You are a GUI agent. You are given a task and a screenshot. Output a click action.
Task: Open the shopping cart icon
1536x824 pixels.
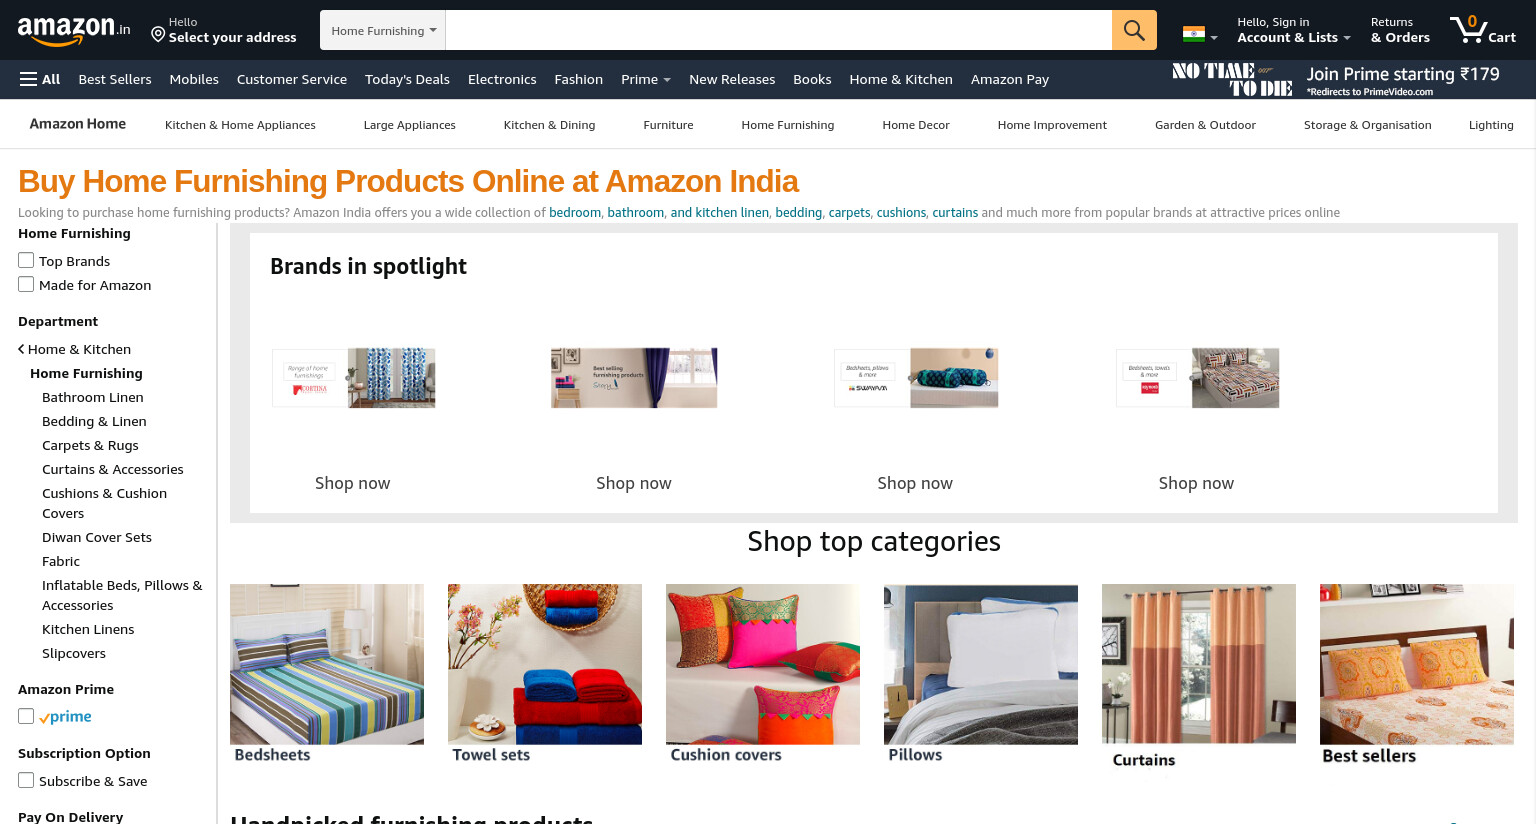[x=1483, y=30]
